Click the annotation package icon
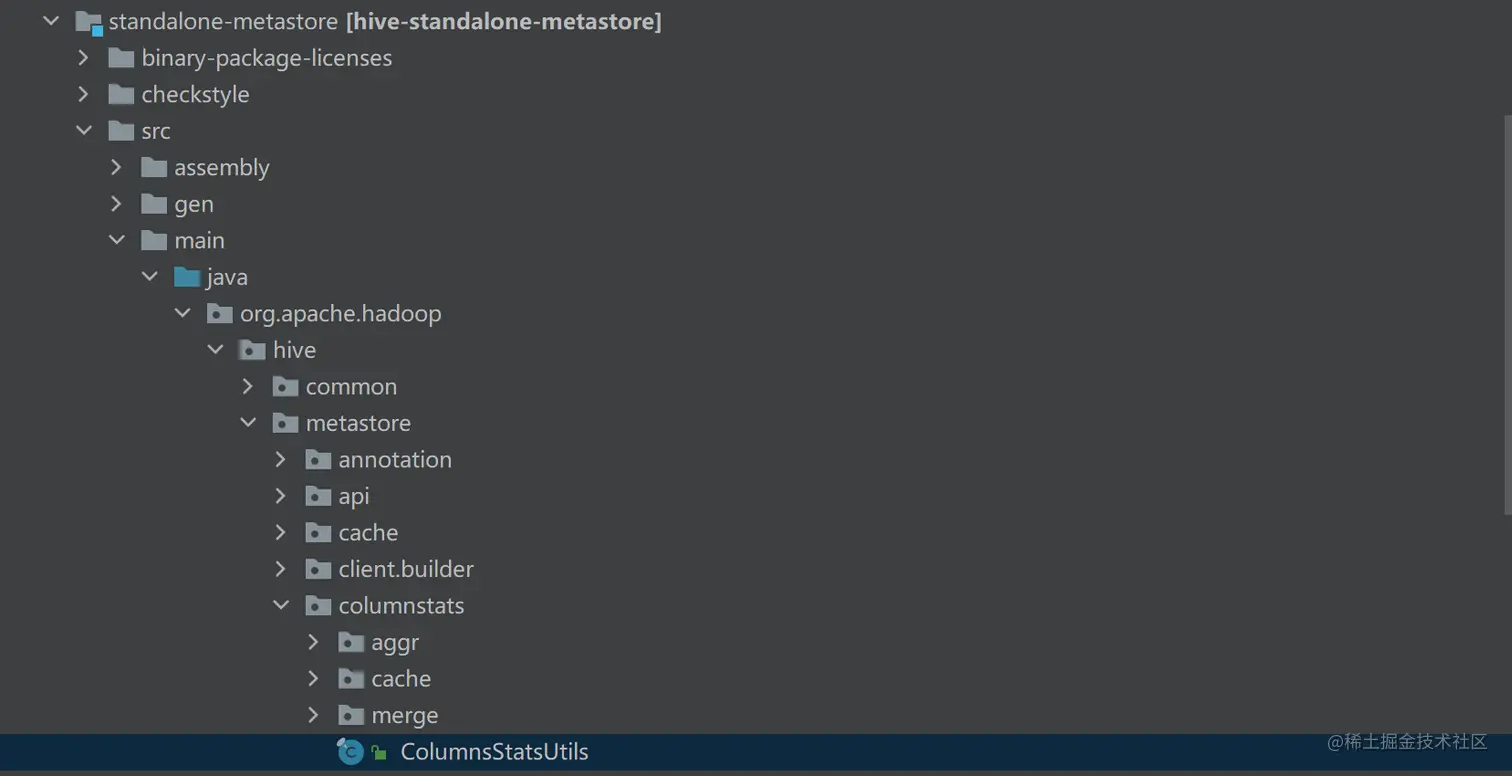Screen dimensions: 1512x776 (x=318, y=459)
